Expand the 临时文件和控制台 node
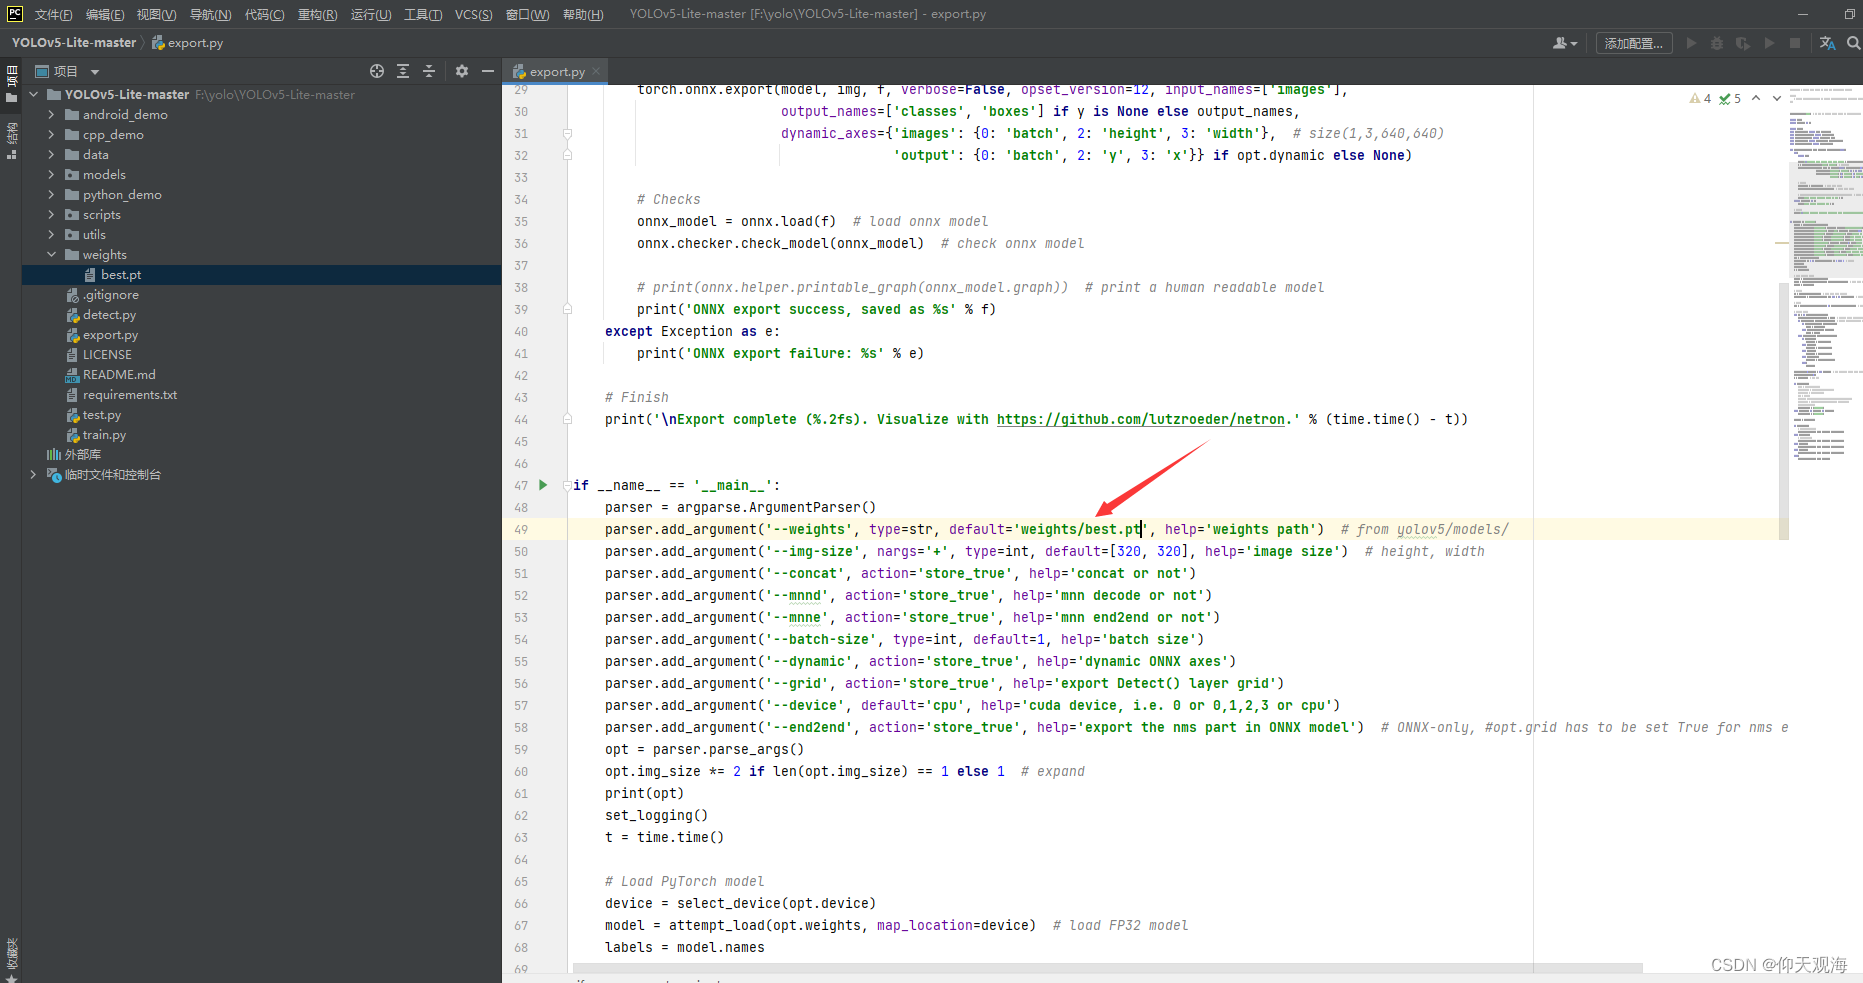Image resolution: width=1863 pixels, height=983 pixels. [33, 475]
